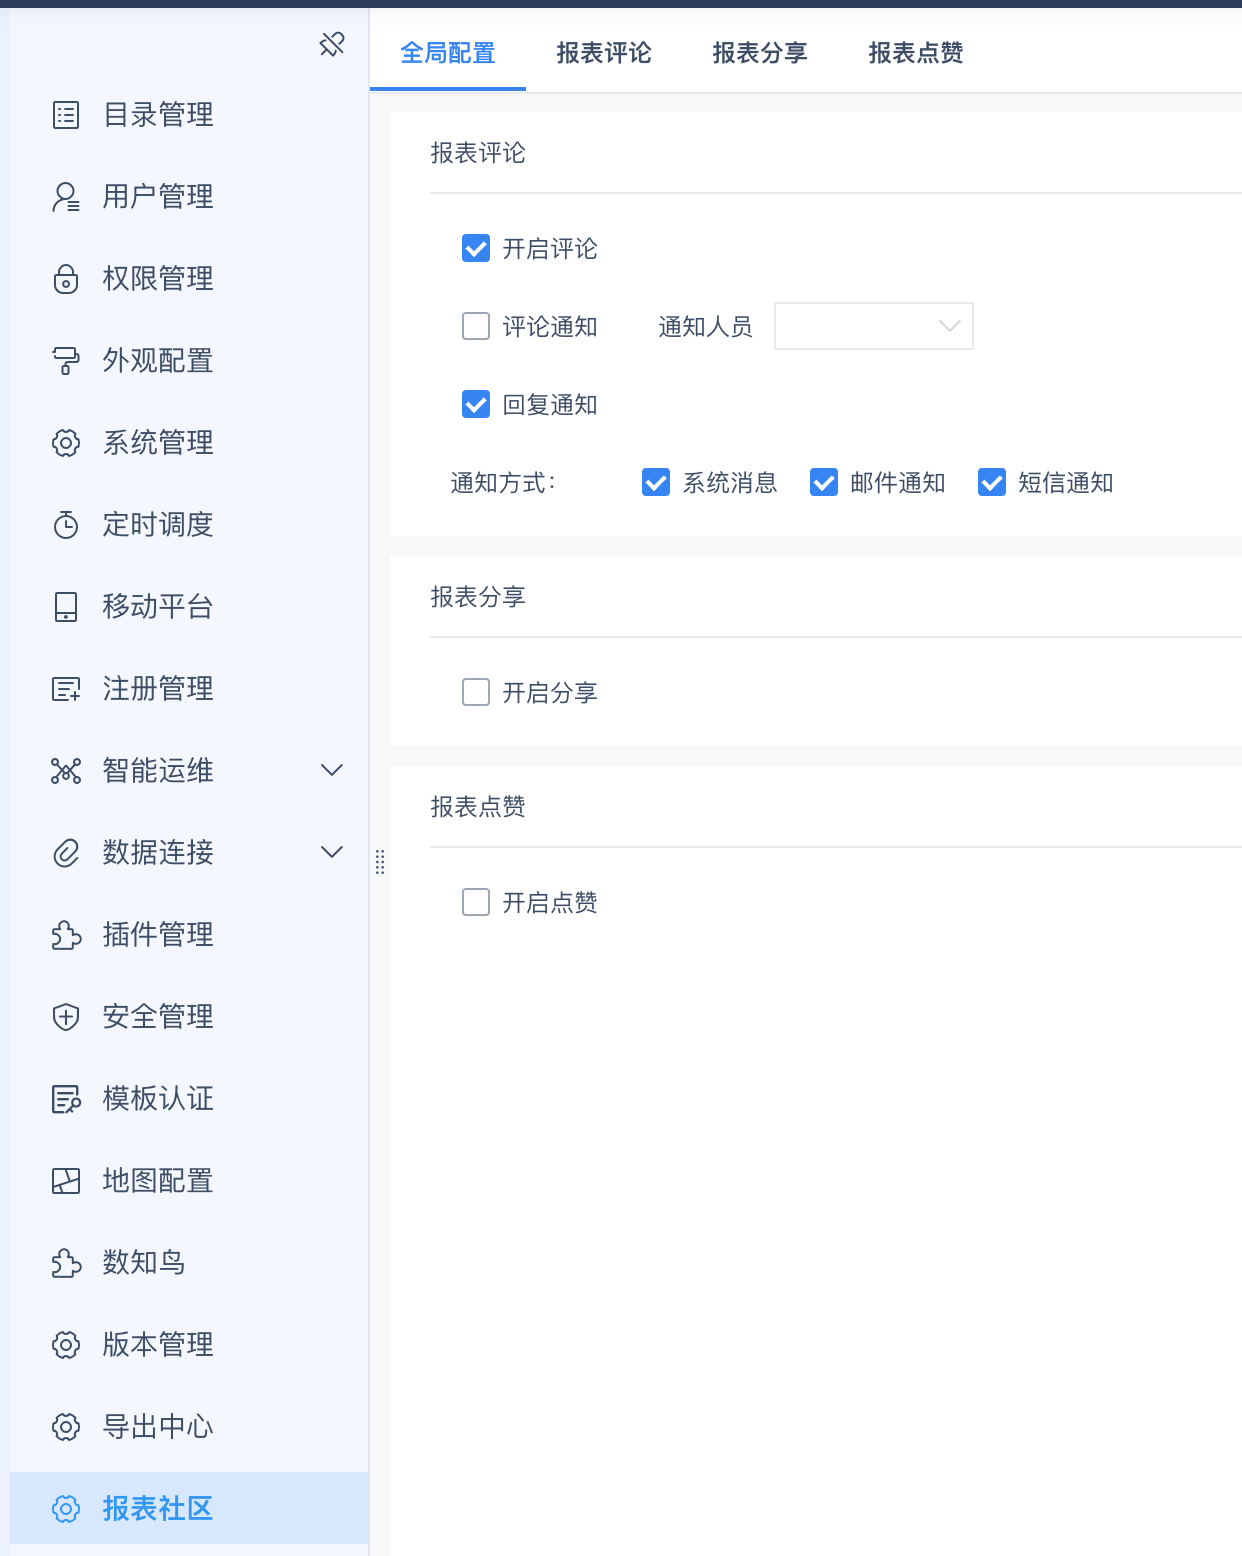Viewport: 1242px width, 1556px height.
Task: Click the 用户管理 person icon
Action: point(66,197)
